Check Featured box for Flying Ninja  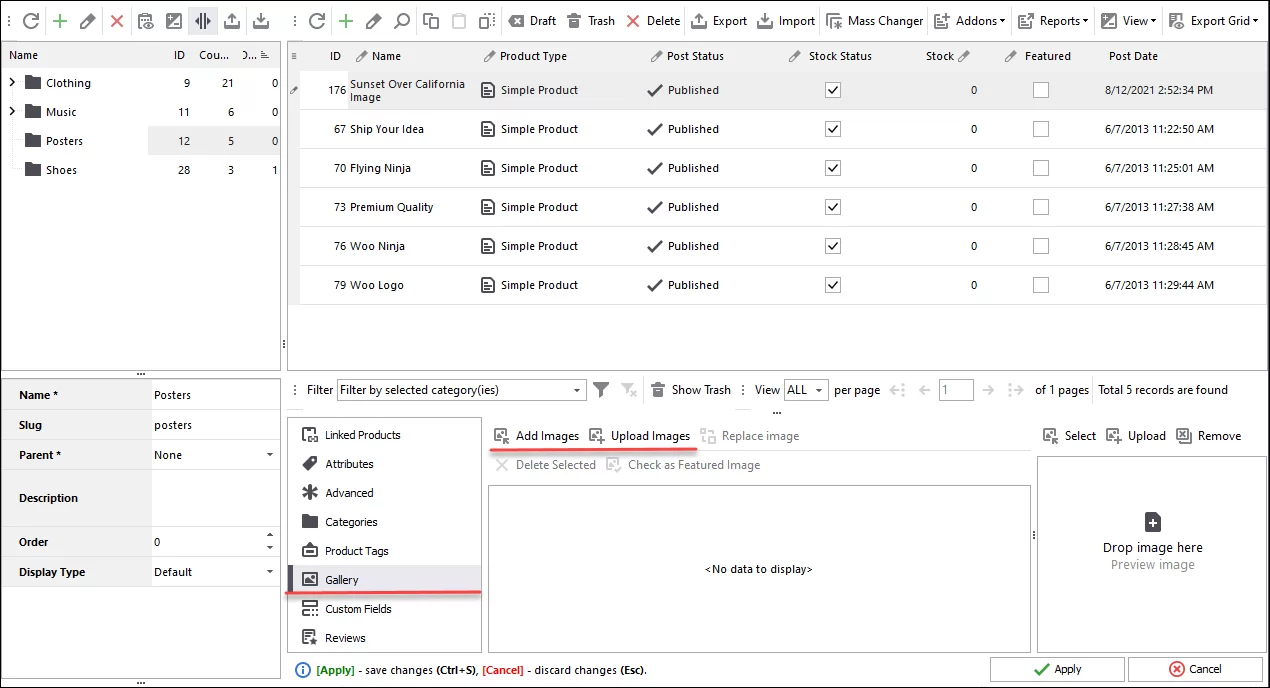(x=1041, y=168)
